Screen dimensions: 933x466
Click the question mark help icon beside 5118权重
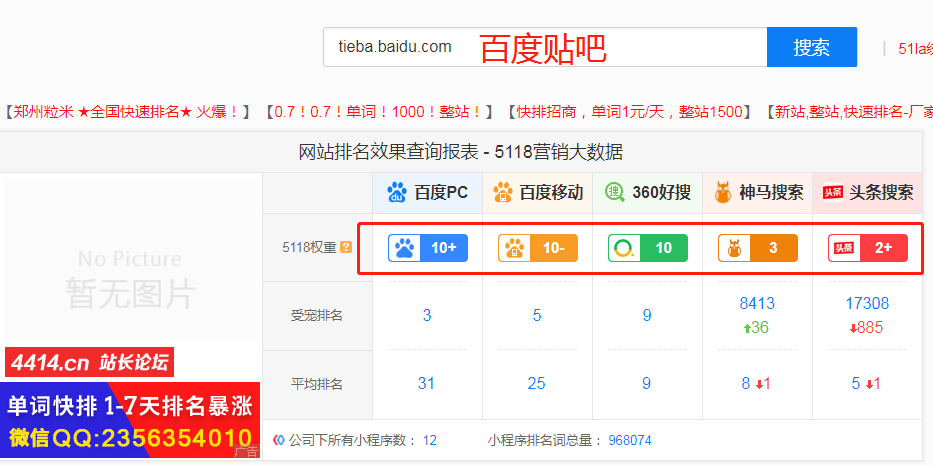346,248
